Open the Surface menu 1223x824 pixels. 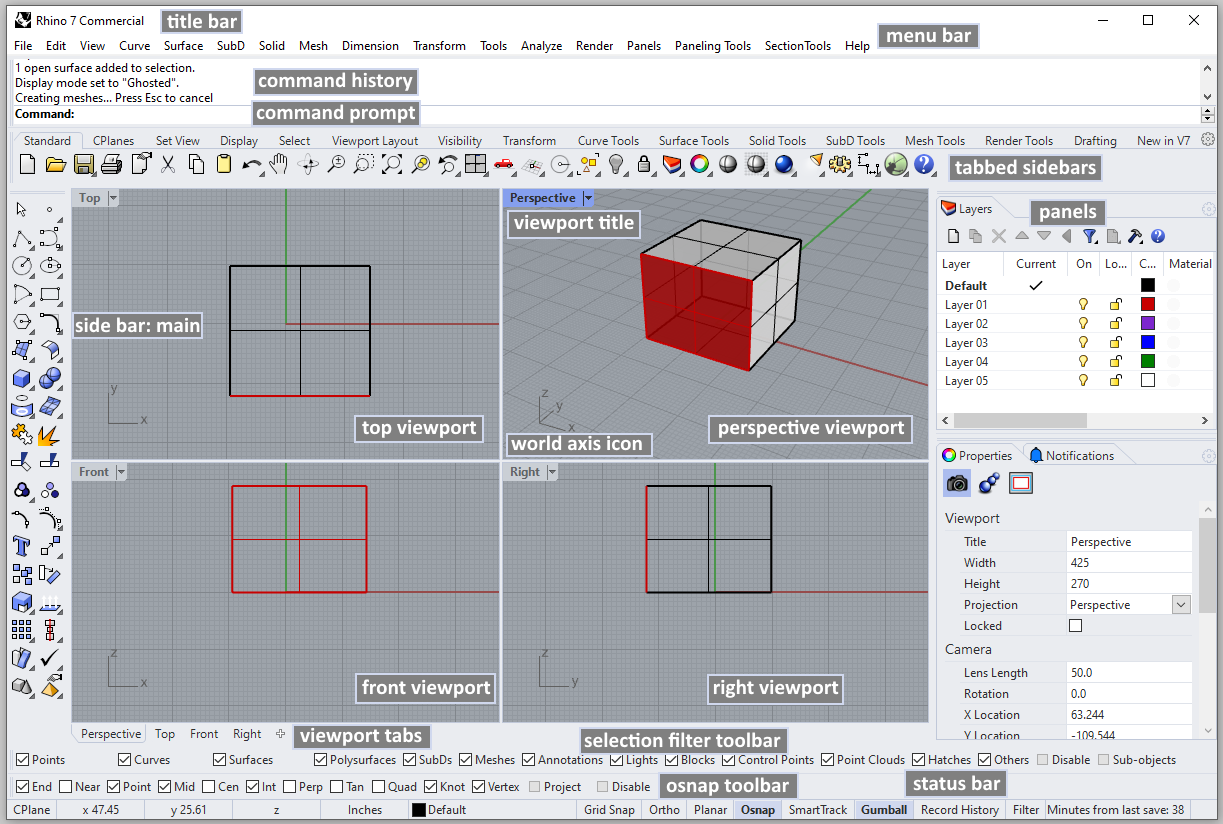(x=184, y=46)
